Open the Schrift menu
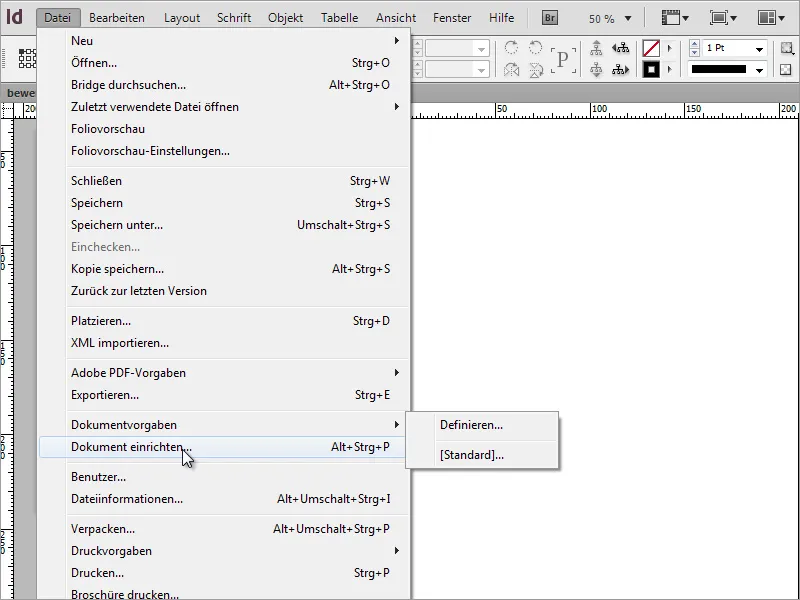800x600 pixels. [234, 18]
